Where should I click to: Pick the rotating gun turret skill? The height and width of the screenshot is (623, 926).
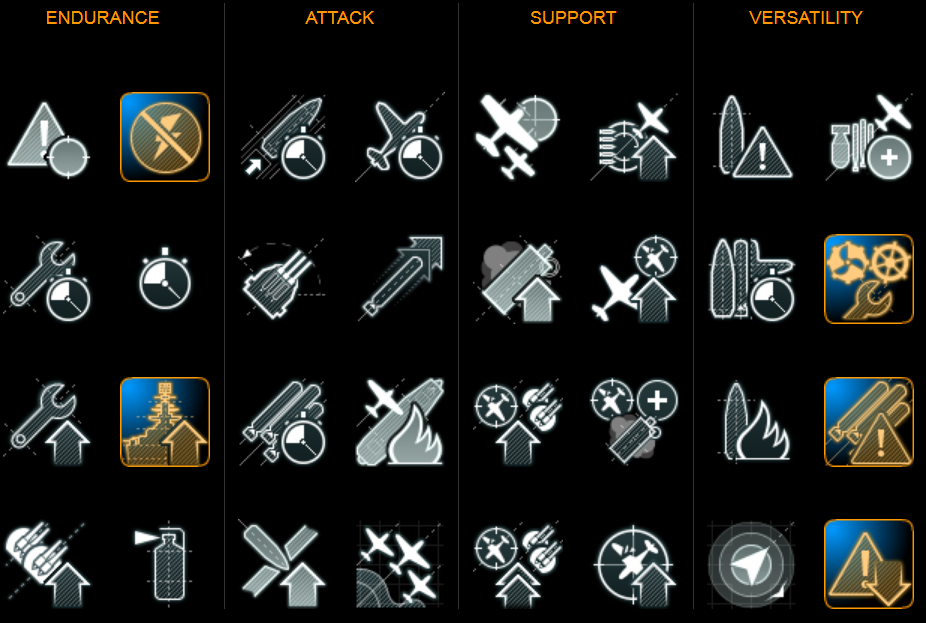pos(282,280)
